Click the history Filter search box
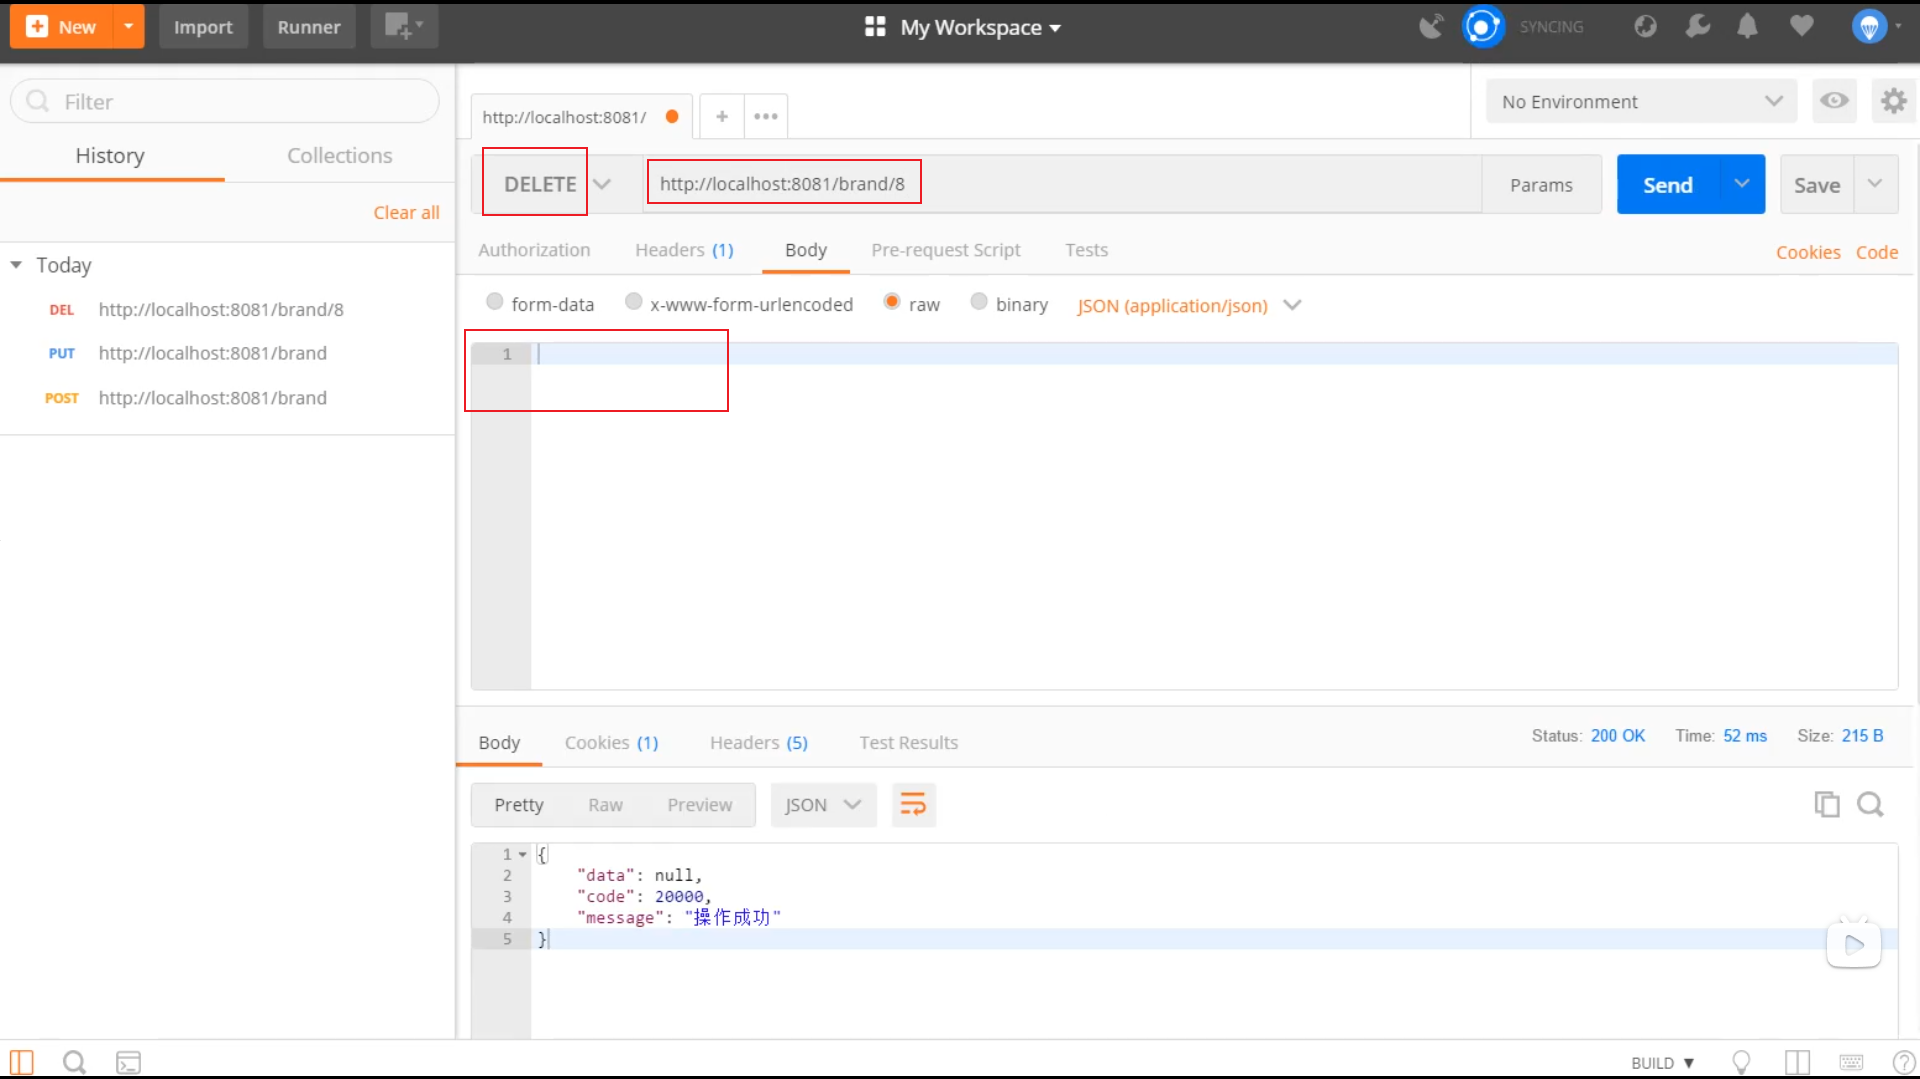 pos(225,101)
